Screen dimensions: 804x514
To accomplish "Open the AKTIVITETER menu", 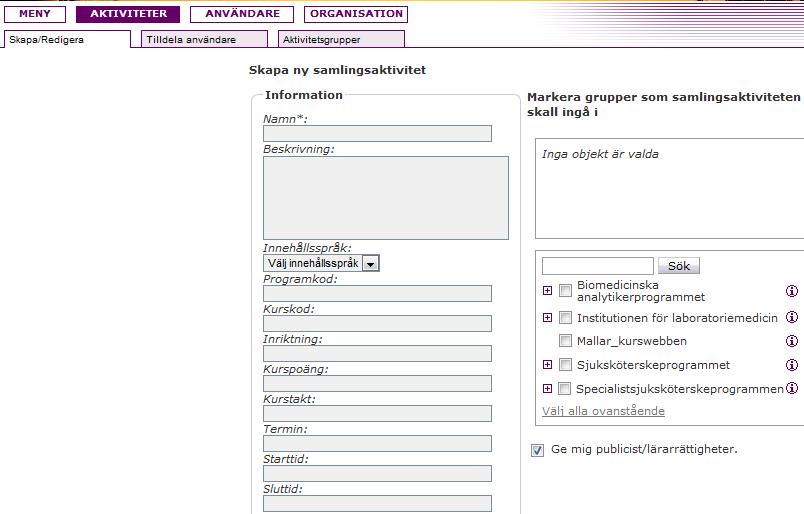I will 128,14.
